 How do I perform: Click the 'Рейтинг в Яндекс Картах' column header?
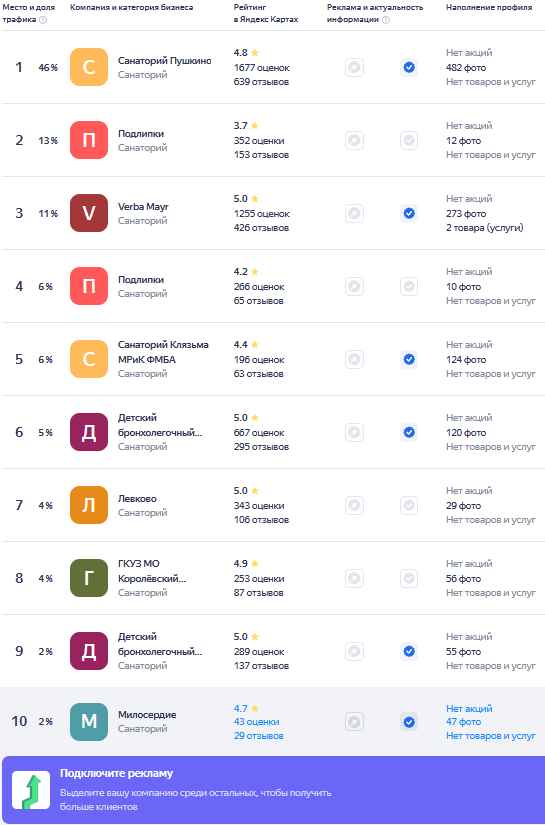pyautogui.click(x=266, y=13)
